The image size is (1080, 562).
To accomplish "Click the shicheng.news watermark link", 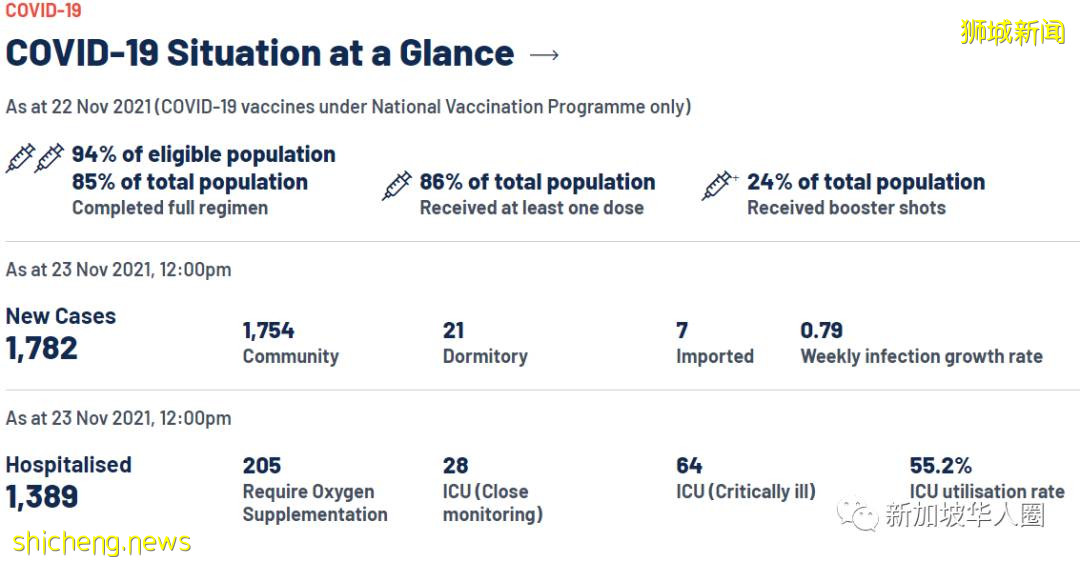I will tap(102, 543).
